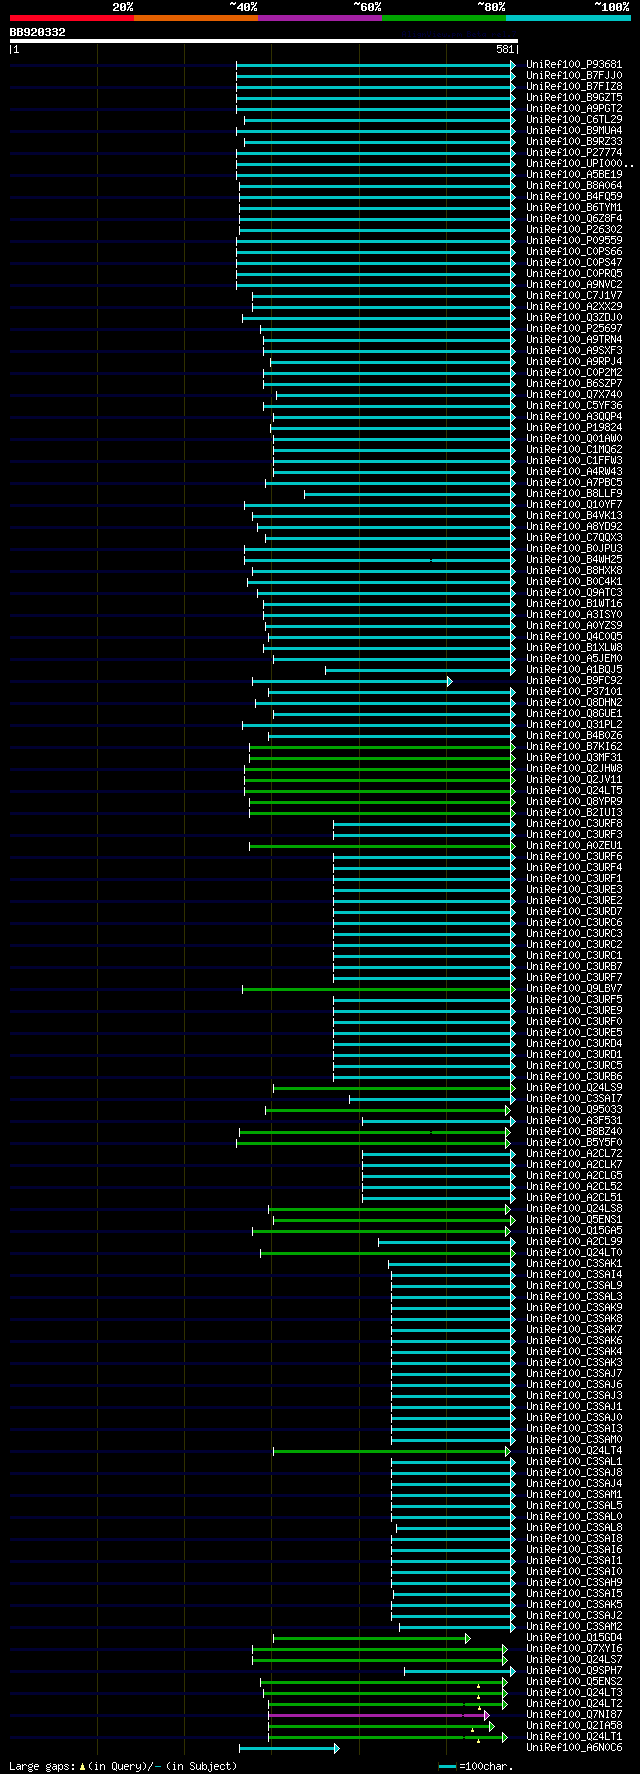Click the green alignment bar for Q9LBV7

(377, 989)
